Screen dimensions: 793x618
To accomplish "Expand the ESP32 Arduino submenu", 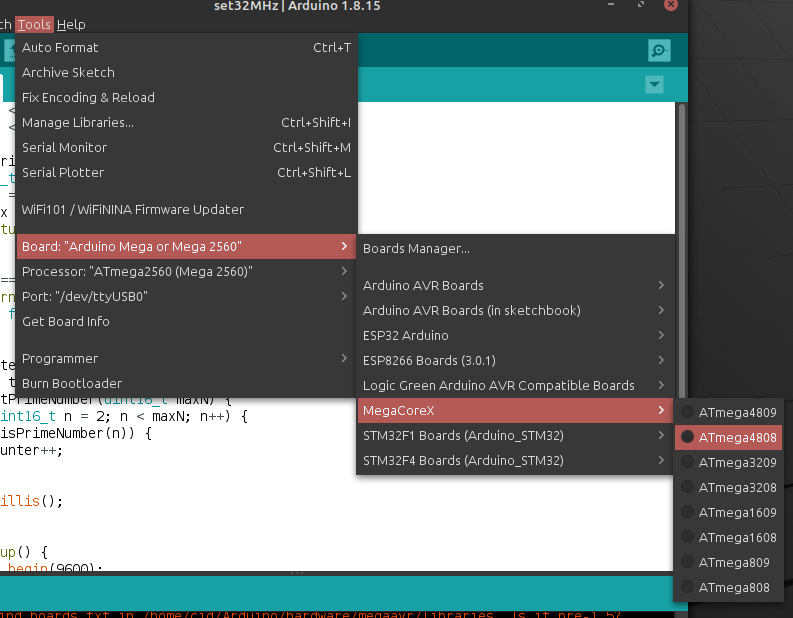I will (x=515, y=335).
